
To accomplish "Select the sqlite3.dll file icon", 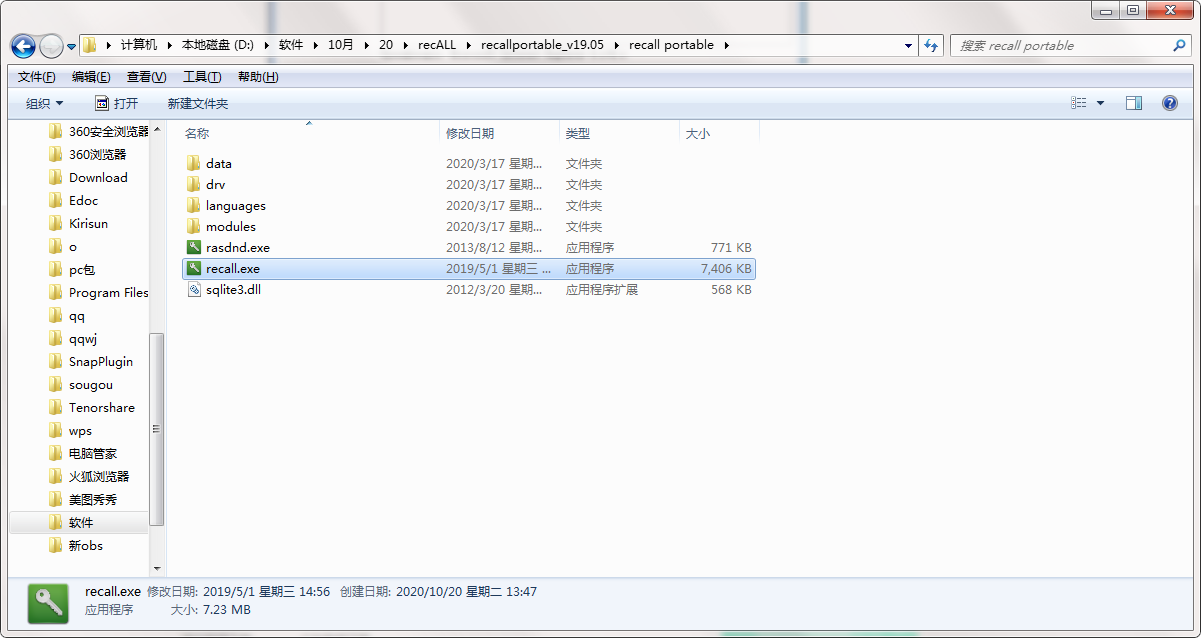I will (194, 289).
